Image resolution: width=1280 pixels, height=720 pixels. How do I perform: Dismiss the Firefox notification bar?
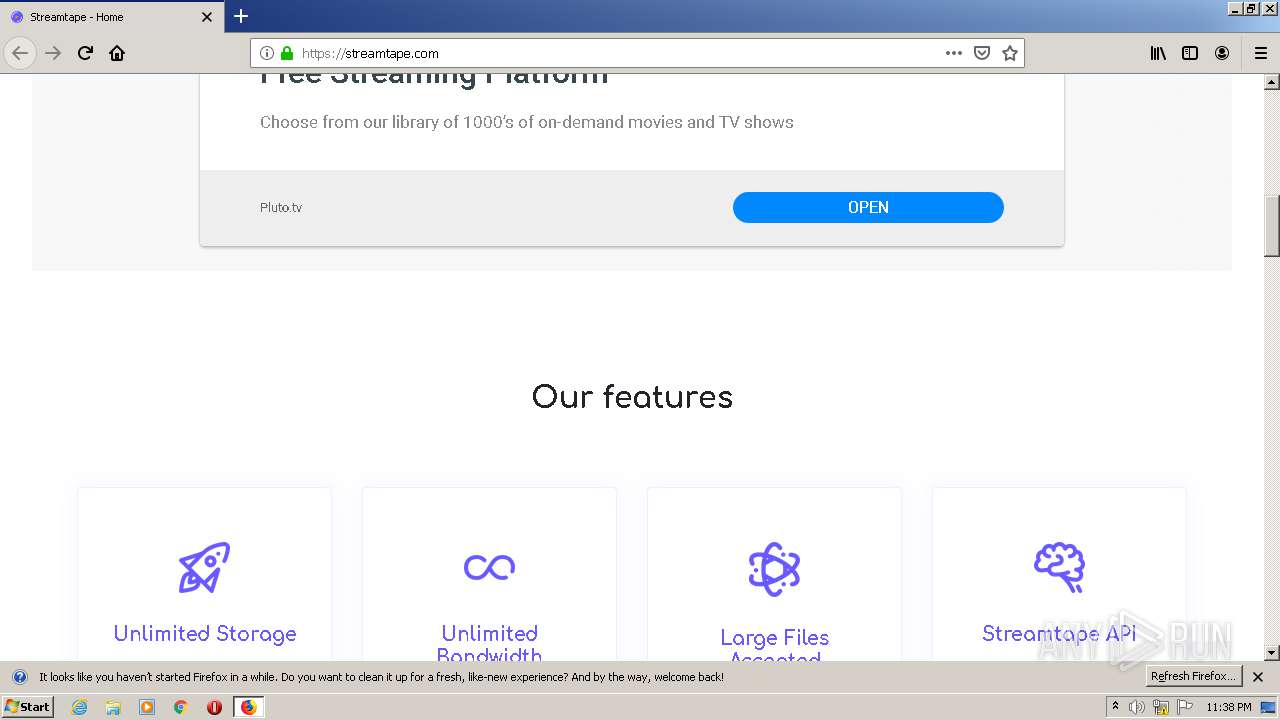pyautogui.click(x=1258, y=677)
